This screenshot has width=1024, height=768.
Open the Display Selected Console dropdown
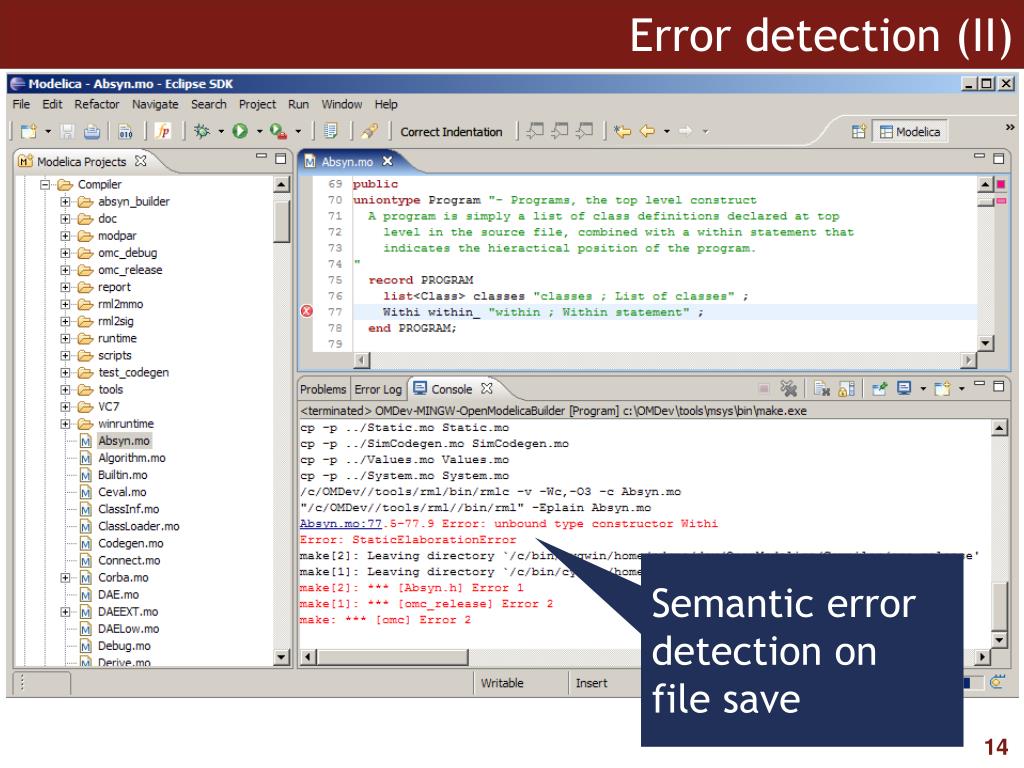coord(923,389)
